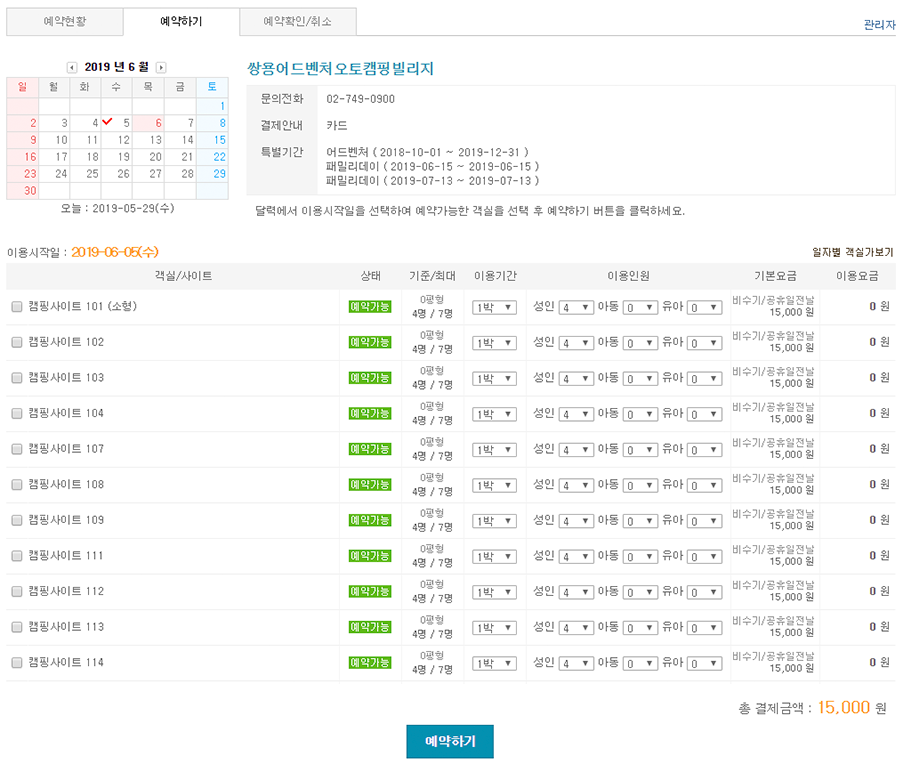Click the blue 예약하기 button

450,742
